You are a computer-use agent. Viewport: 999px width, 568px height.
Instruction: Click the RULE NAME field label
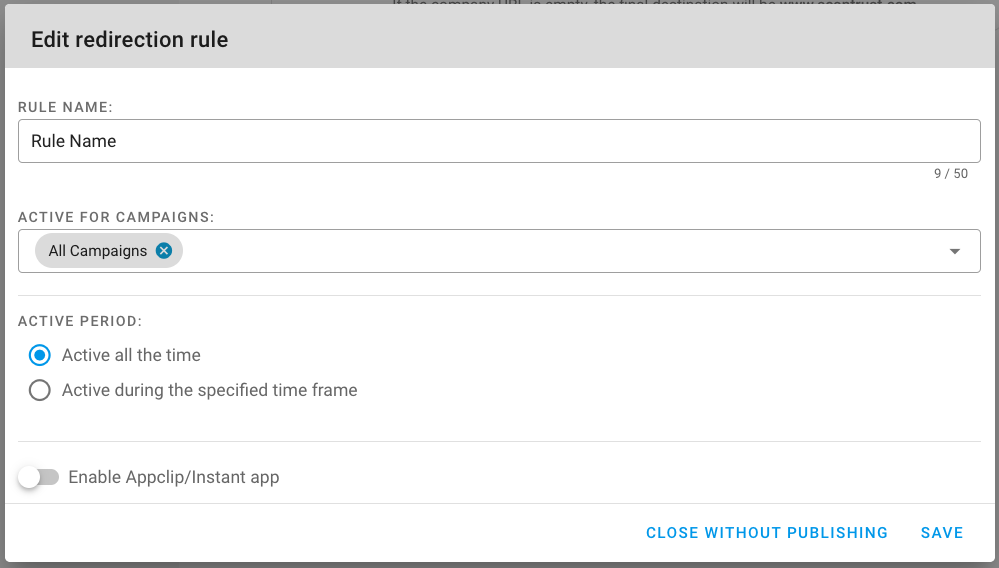[x=65, y=107]
